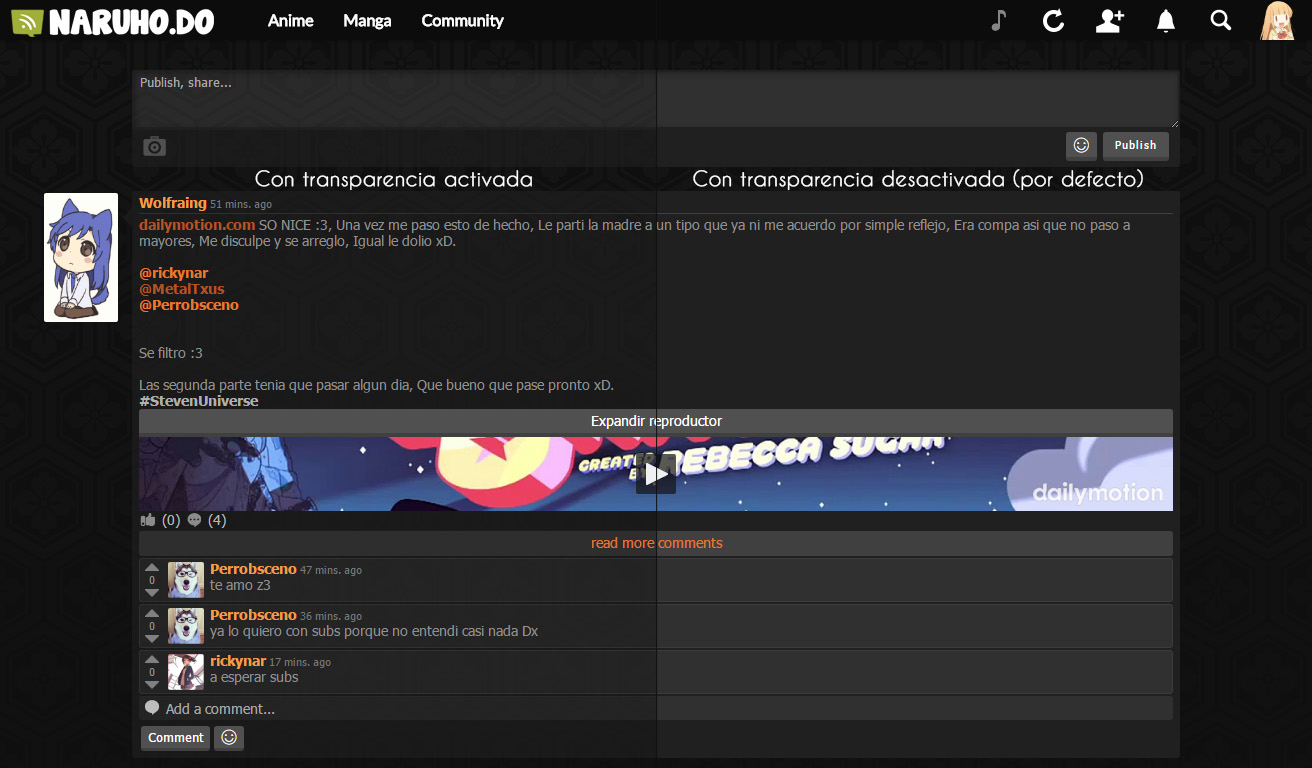Open Perrobsceno's name on "te amo z3"
Viewport: 1312px width, 768px height.
pyautogui.click(x=253, y=569)
